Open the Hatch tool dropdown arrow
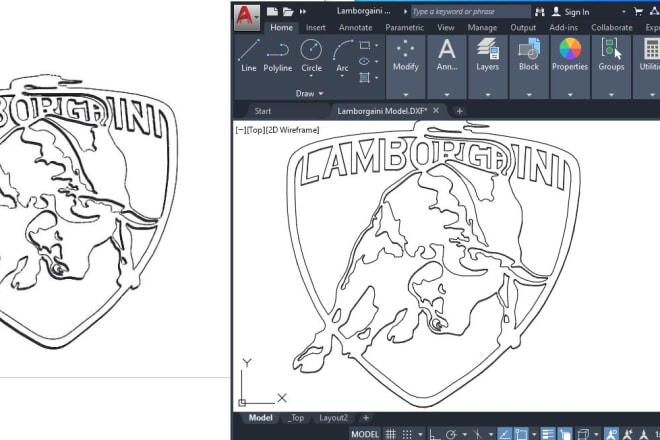This screenshot has height=440, width=660. pyautogui.click(x=376, y=78)
